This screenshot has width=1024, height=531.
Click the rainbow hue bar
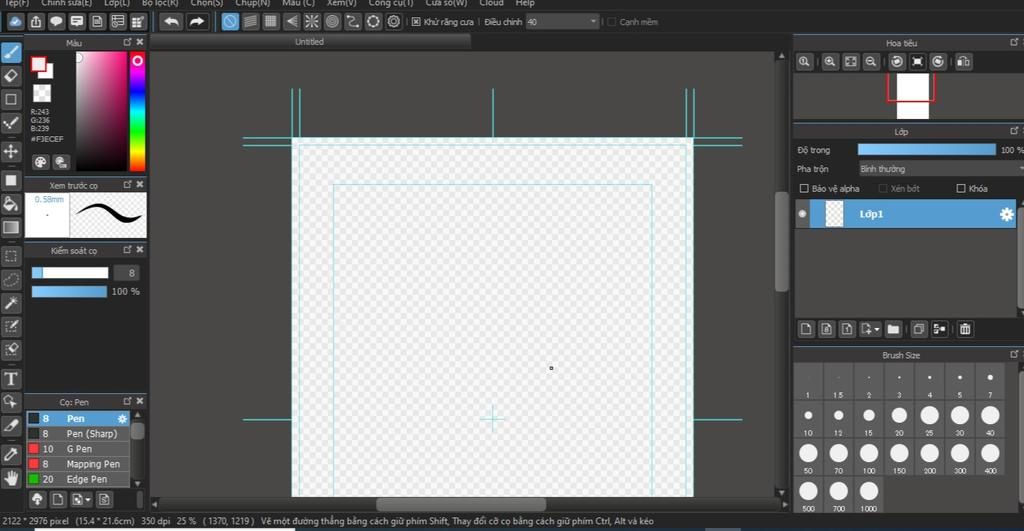[137, 112]
